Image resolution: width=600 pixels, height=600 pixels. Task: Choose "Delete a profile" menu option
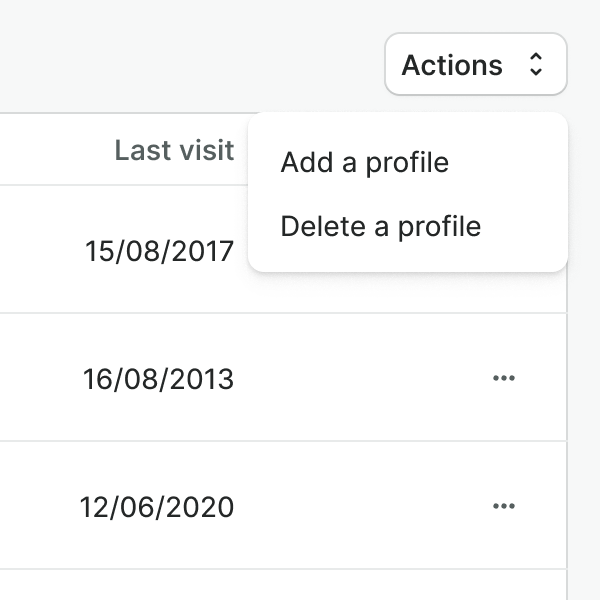click(381, 226)
